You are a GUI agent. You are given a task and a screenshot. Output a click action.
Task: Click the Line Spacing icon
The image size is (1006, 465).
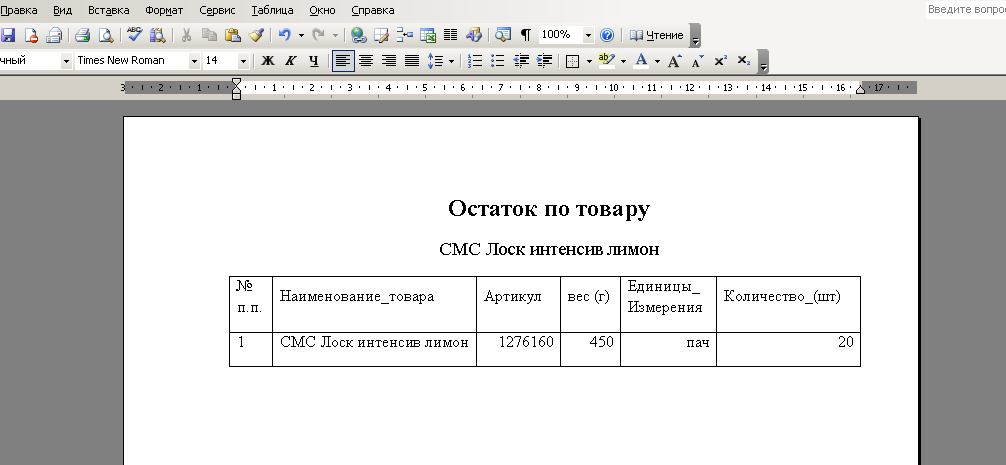pyautogui.click(x=436, y=61)
